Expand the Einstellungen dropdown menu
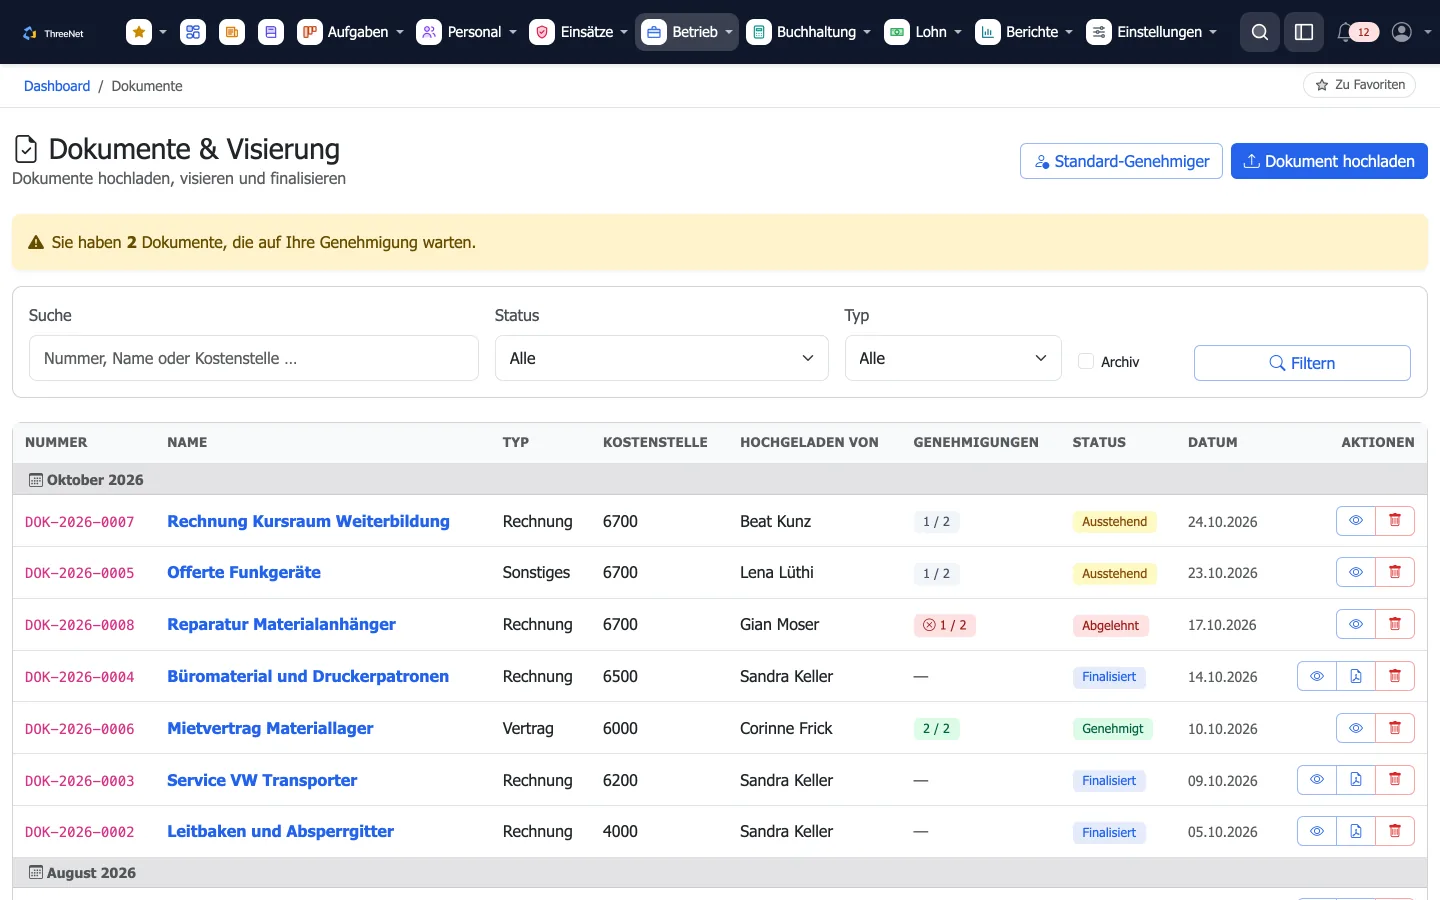The image size is (1440, 900). (x=1152, y=32)
